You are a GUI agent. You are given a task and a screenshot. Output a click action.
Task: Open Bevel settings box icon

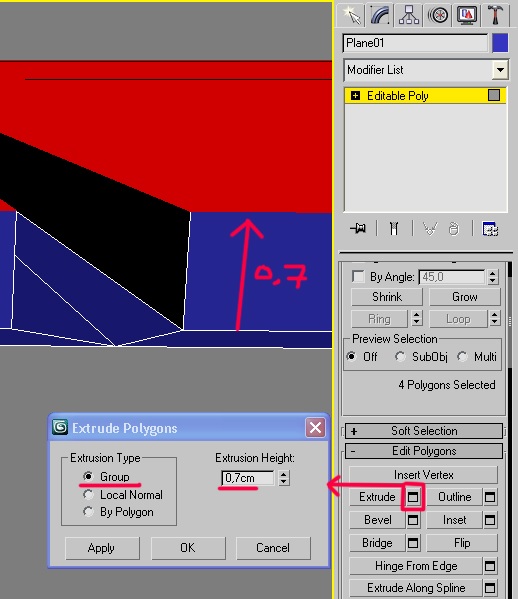[413, 520]
